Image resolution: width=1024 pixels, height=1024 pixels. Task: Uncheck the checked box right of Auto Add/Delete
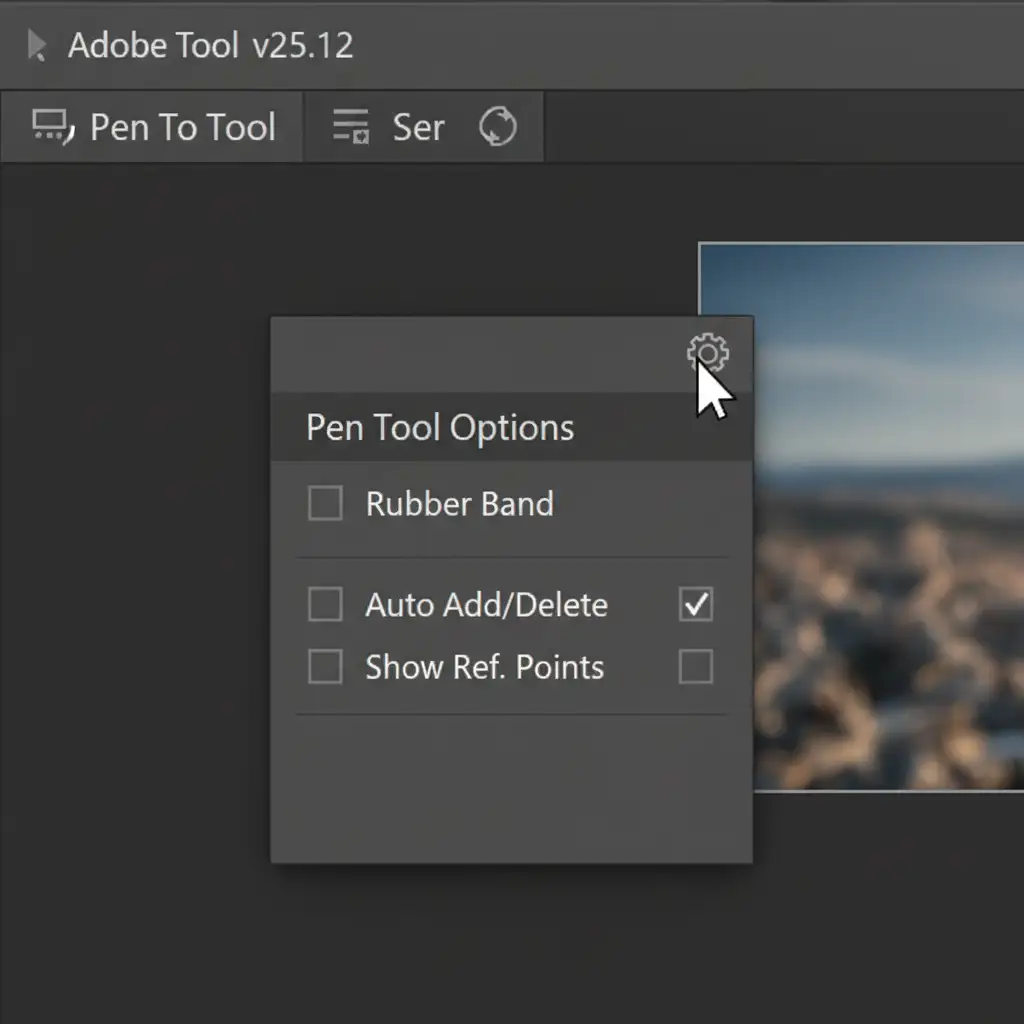click(x=696, y=604)
